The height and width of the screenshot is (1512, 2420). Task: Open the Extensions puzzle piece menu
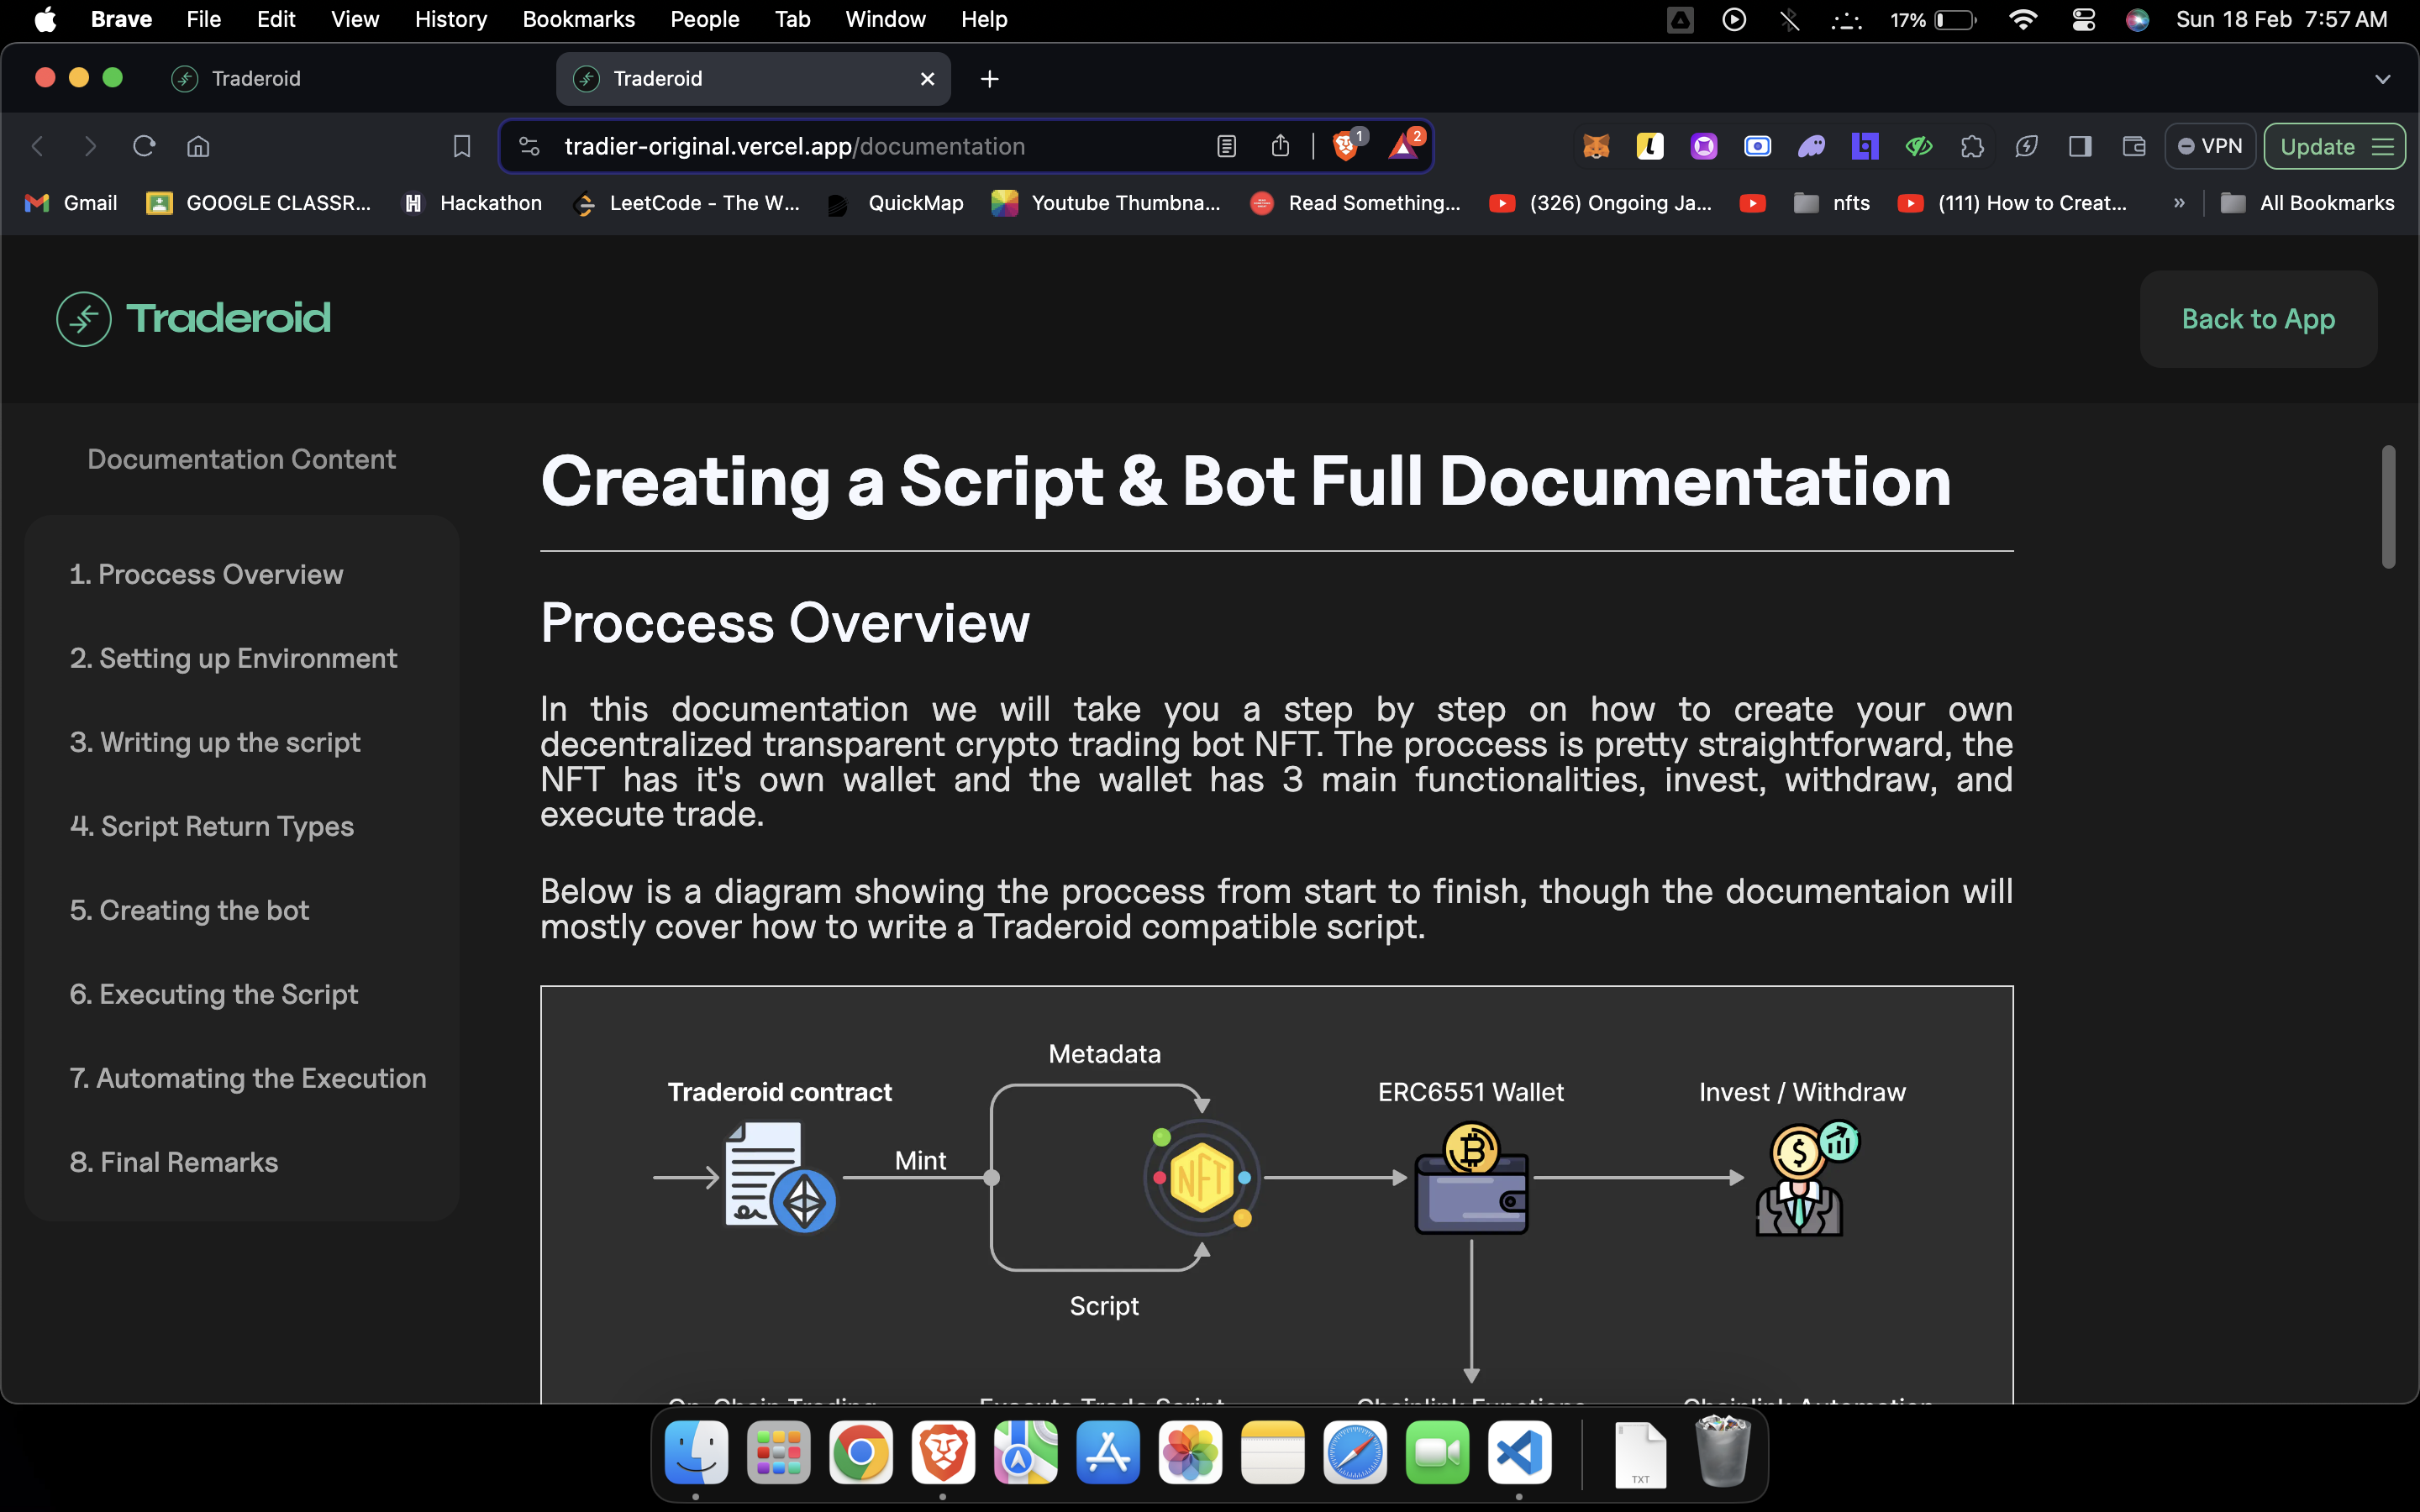point(1972,146)
